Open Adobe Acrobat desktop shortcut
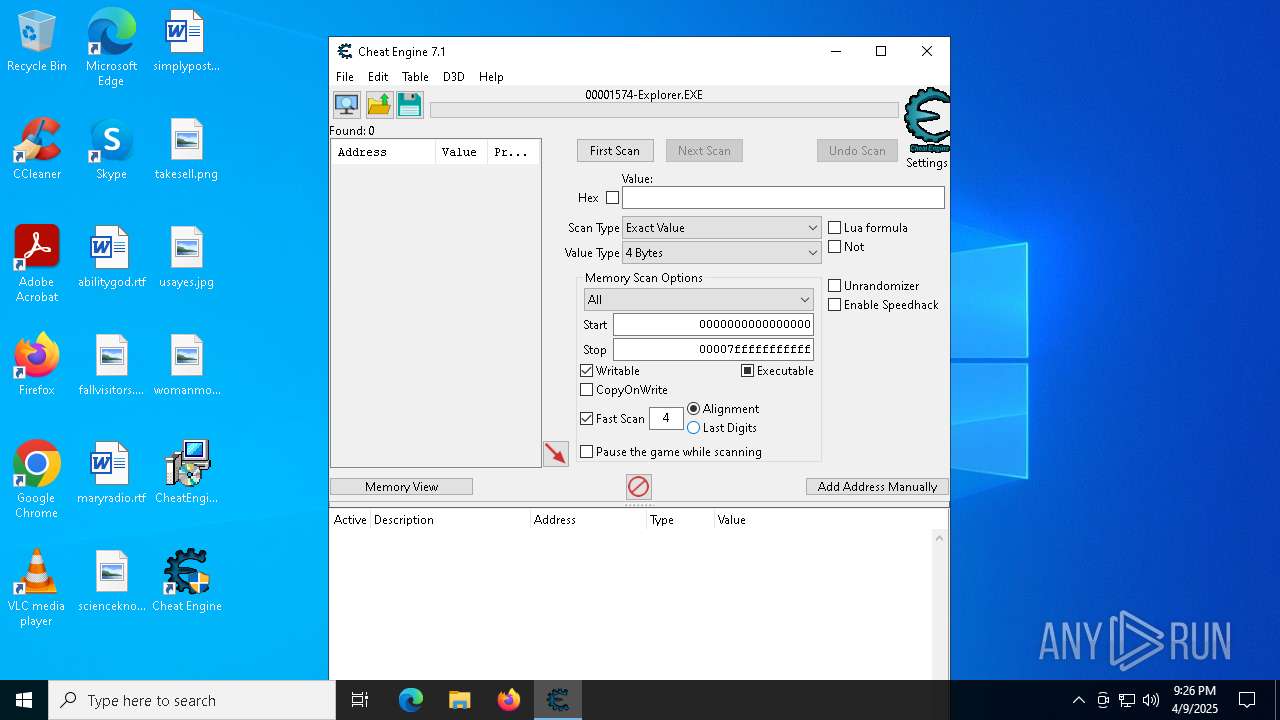 point(37,264)
